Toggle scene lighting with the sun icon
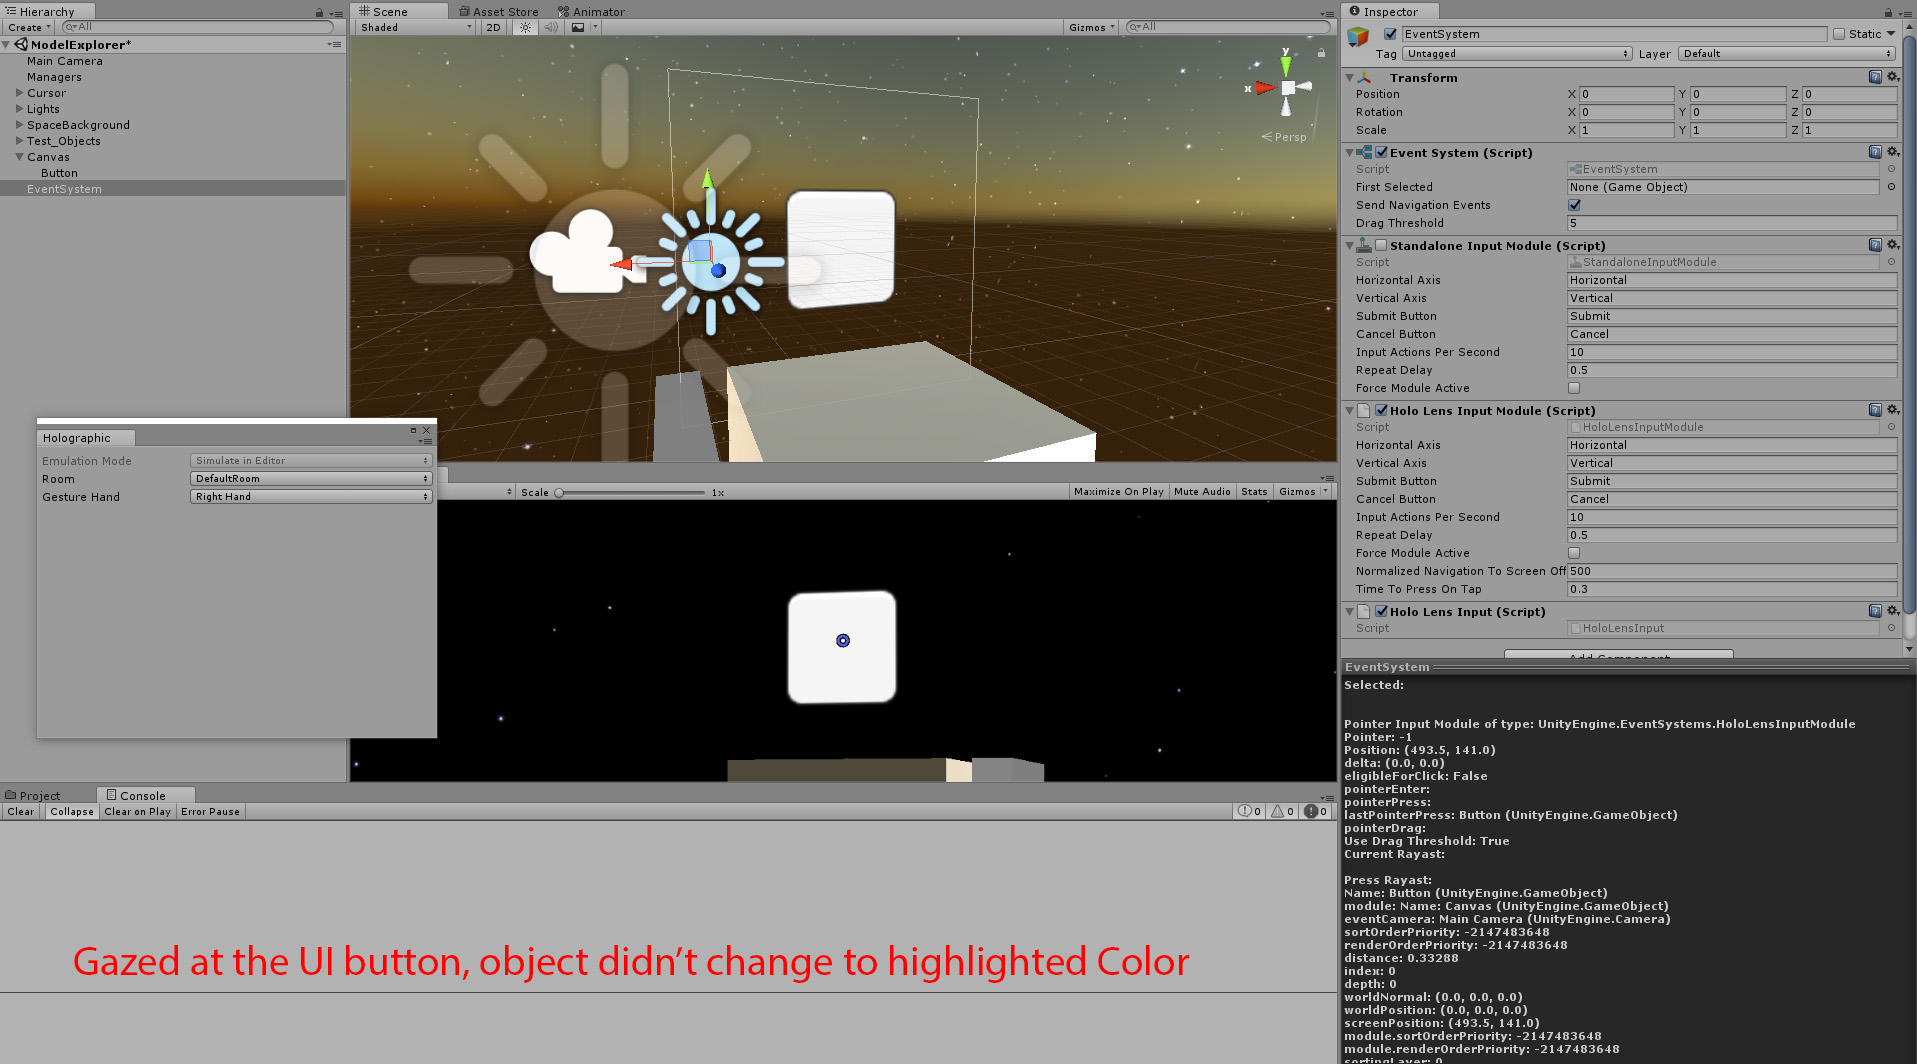This screenshot has width=1917, height=1064. [x=524, y=27]
